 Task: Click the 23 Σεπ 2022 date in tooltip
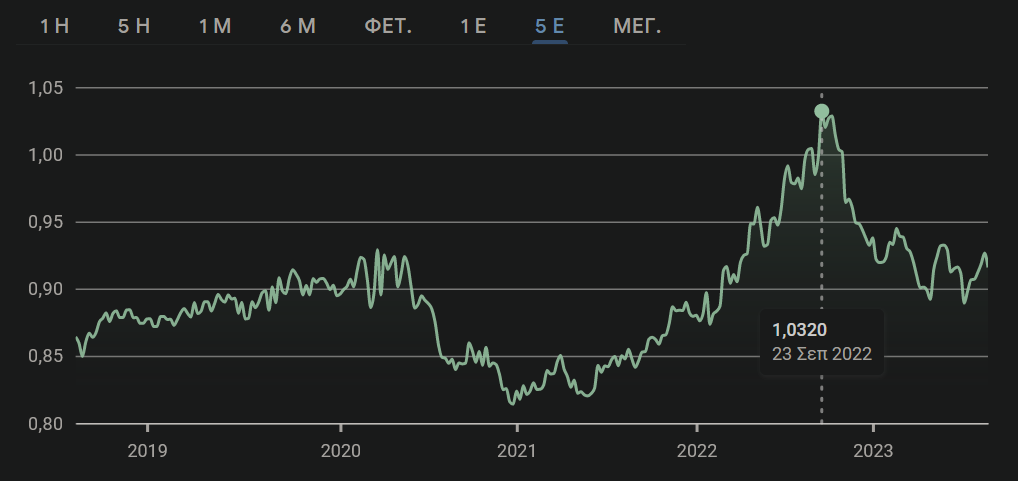(821, 354)
